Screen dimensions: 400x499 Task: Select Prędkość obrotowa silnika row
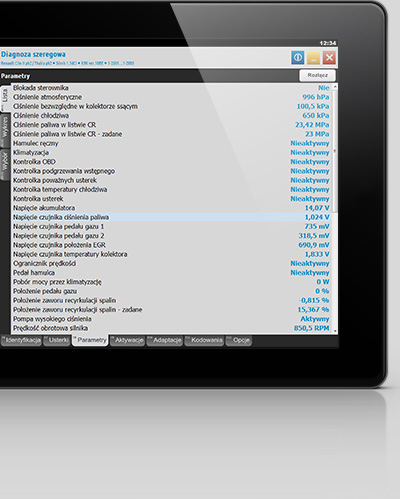coord(172,328)
